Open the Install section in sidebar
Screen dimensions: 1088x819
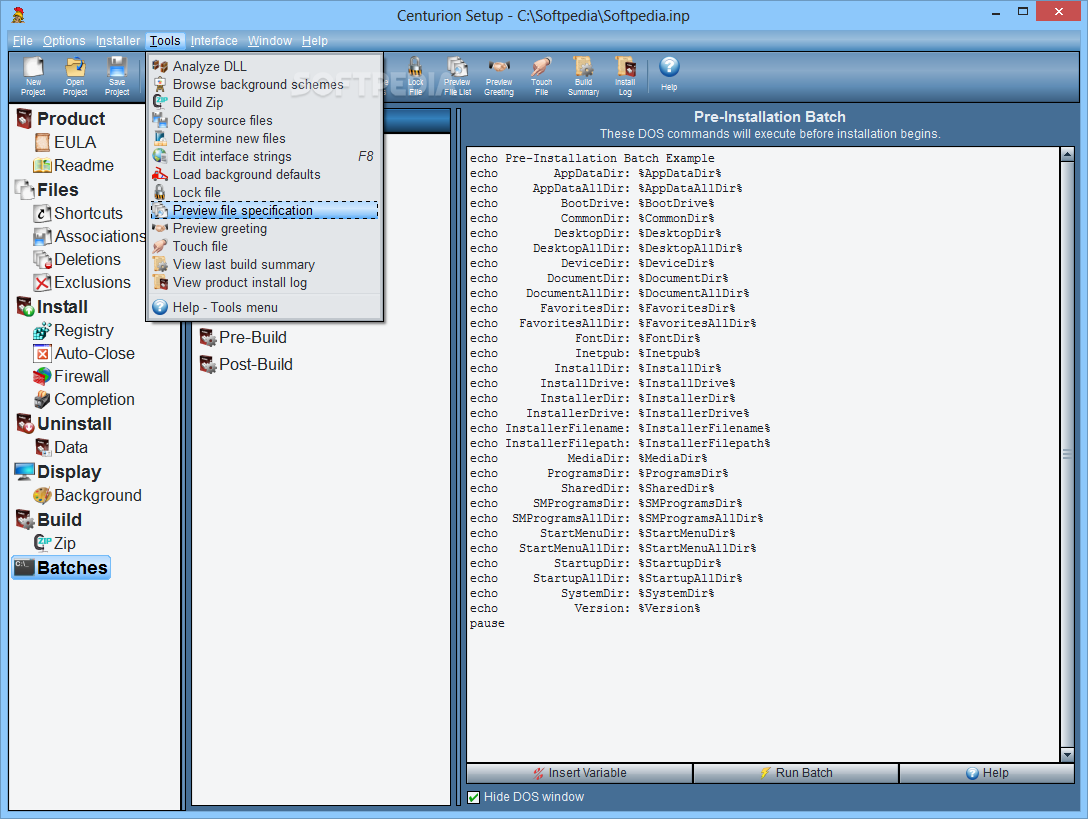coord(52,307)
